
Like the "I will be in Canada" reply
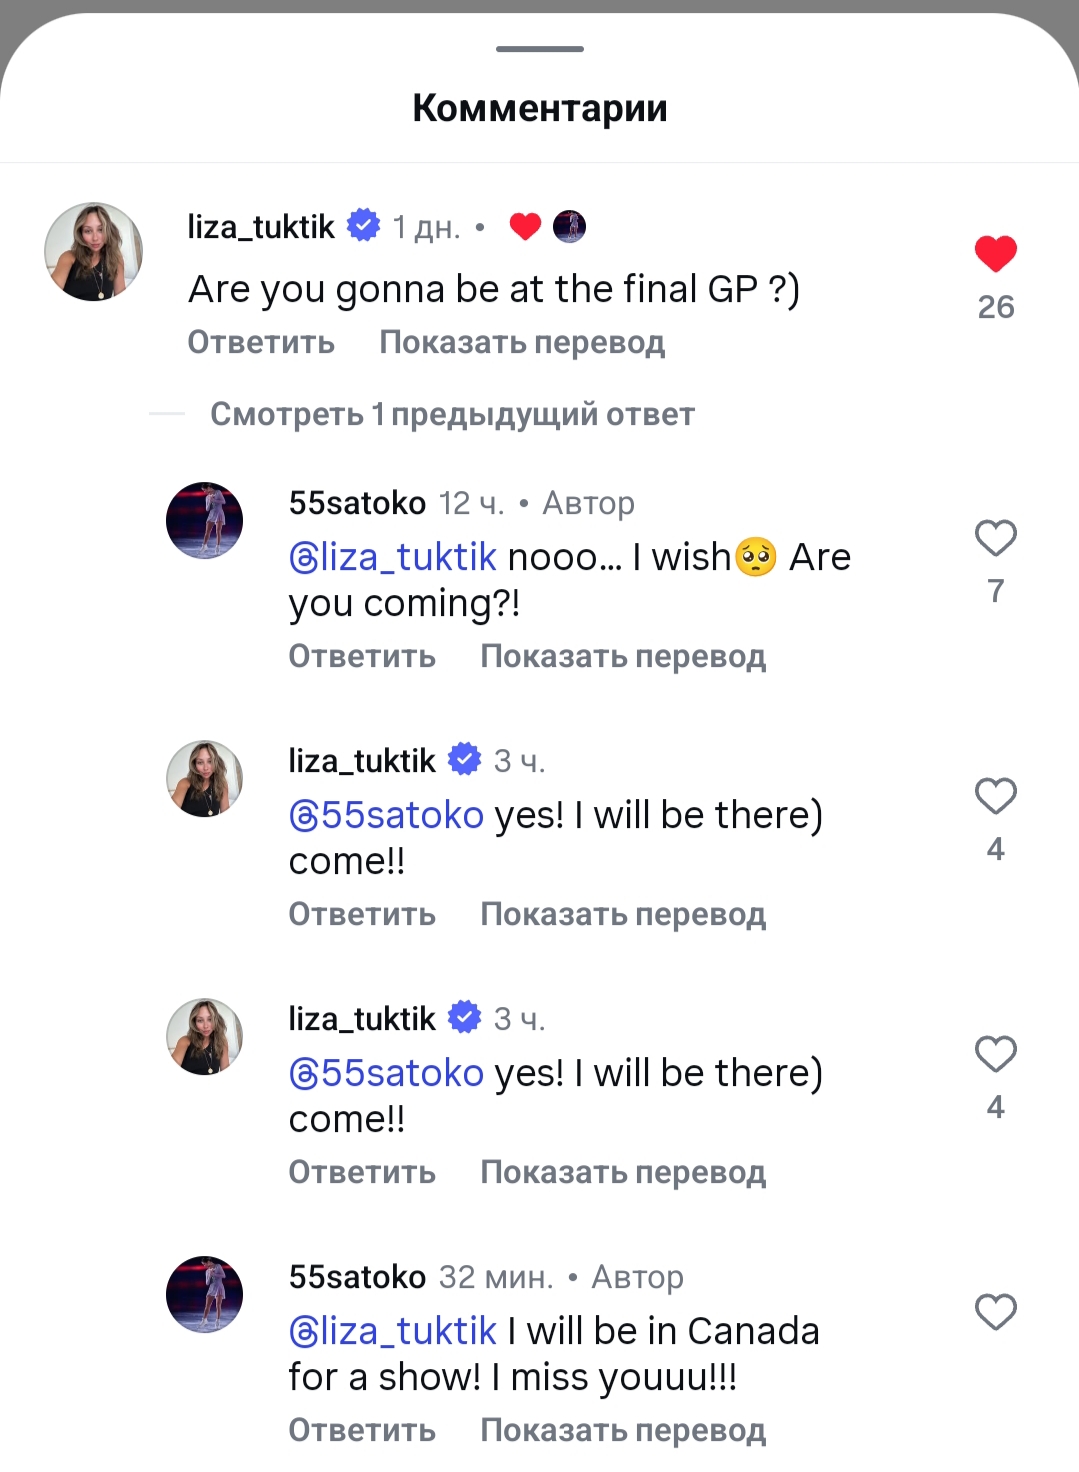click(995, 1312)
